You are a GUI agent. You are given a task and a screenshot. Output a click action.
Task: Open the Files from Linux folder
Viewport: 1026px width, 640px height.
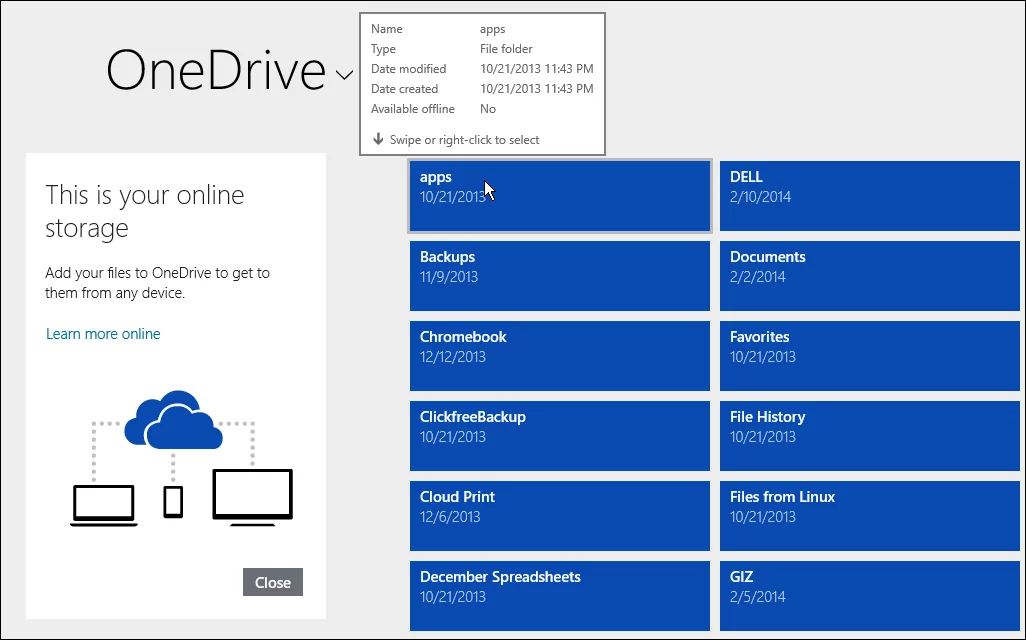click(868, 515)
